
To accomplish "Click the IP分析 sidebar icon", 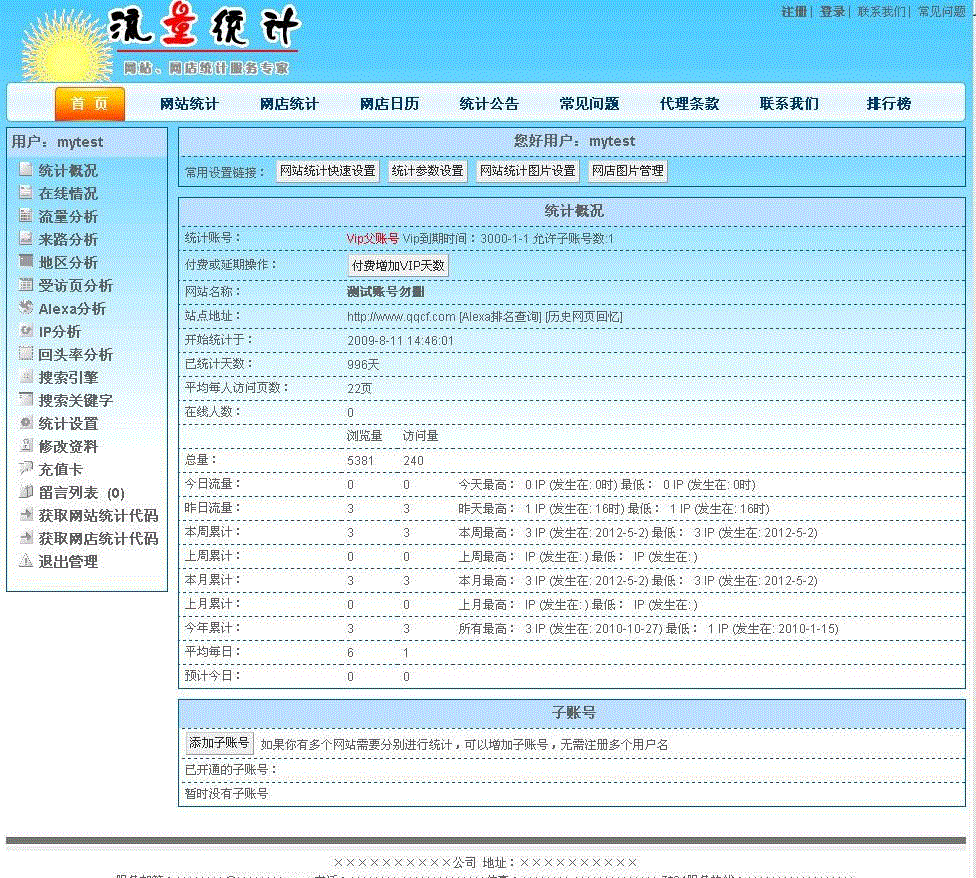I will [x=26, y=331].
